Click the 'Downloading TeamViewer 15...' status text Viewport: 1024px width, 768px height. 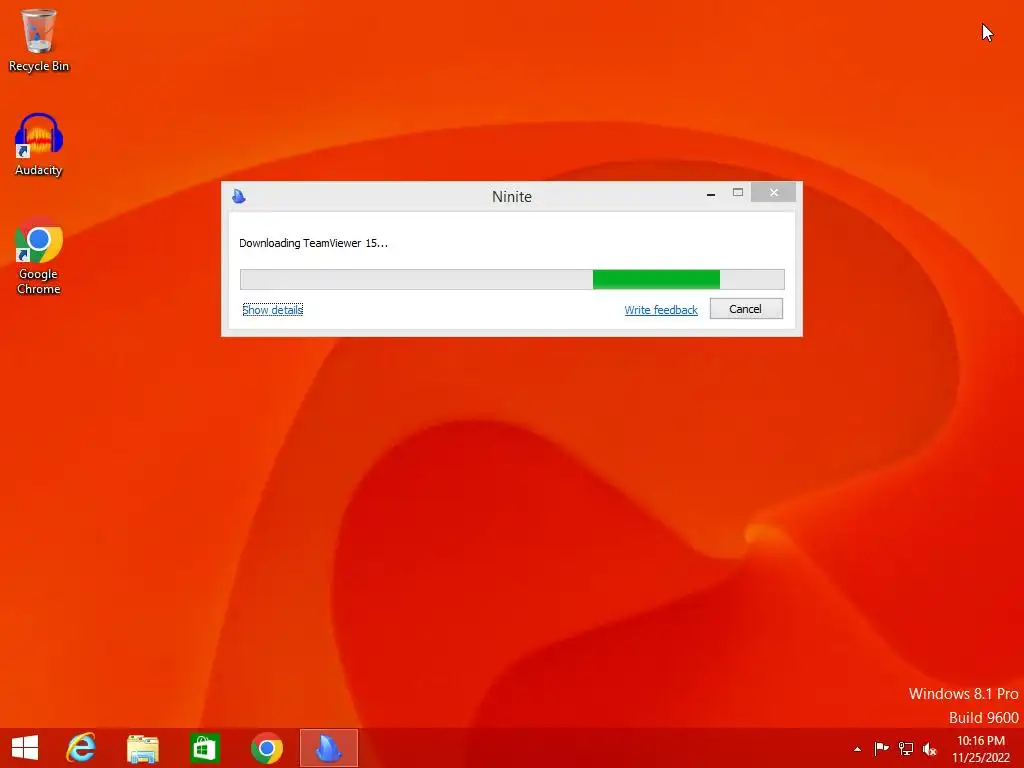(313, 243)
